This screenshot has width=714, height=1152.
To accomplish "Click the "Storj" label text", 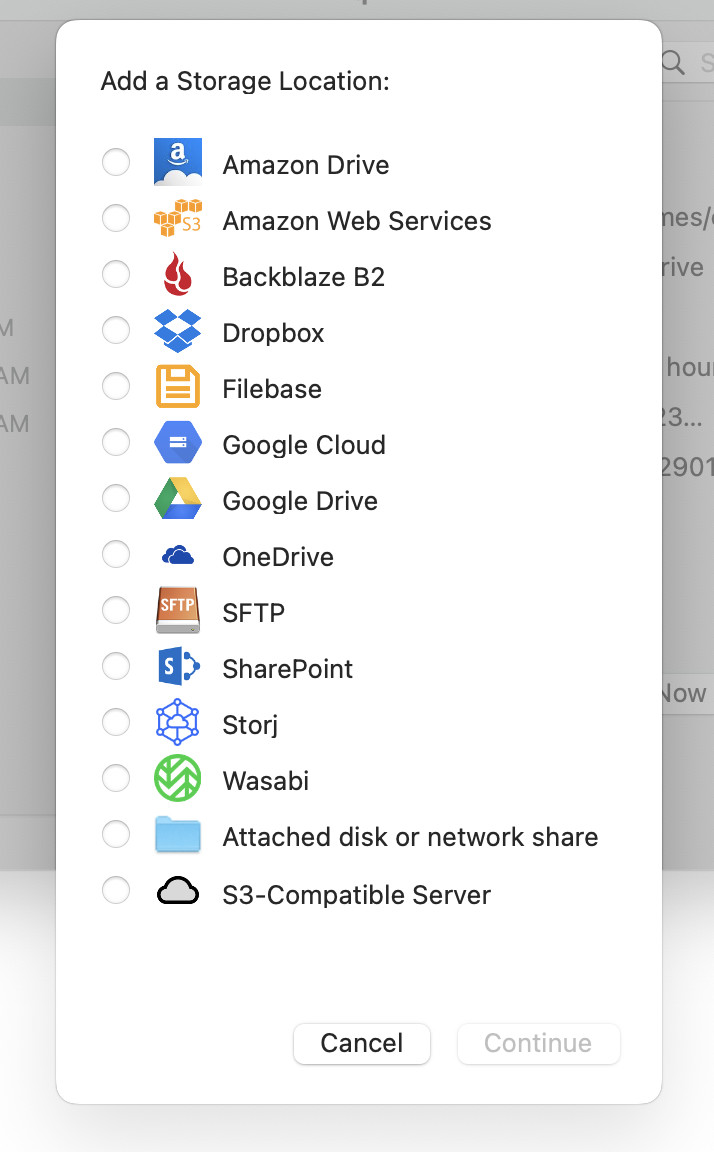I will (x=250, y=725).
